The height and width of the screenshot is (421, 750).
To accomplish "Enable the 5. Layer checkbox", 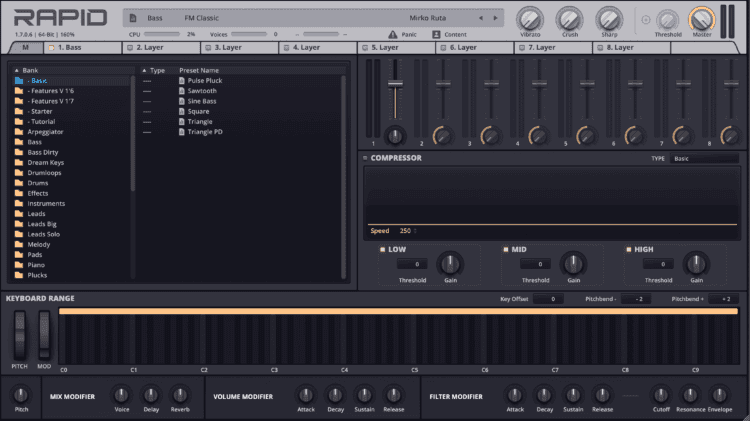I will [365, 48].
